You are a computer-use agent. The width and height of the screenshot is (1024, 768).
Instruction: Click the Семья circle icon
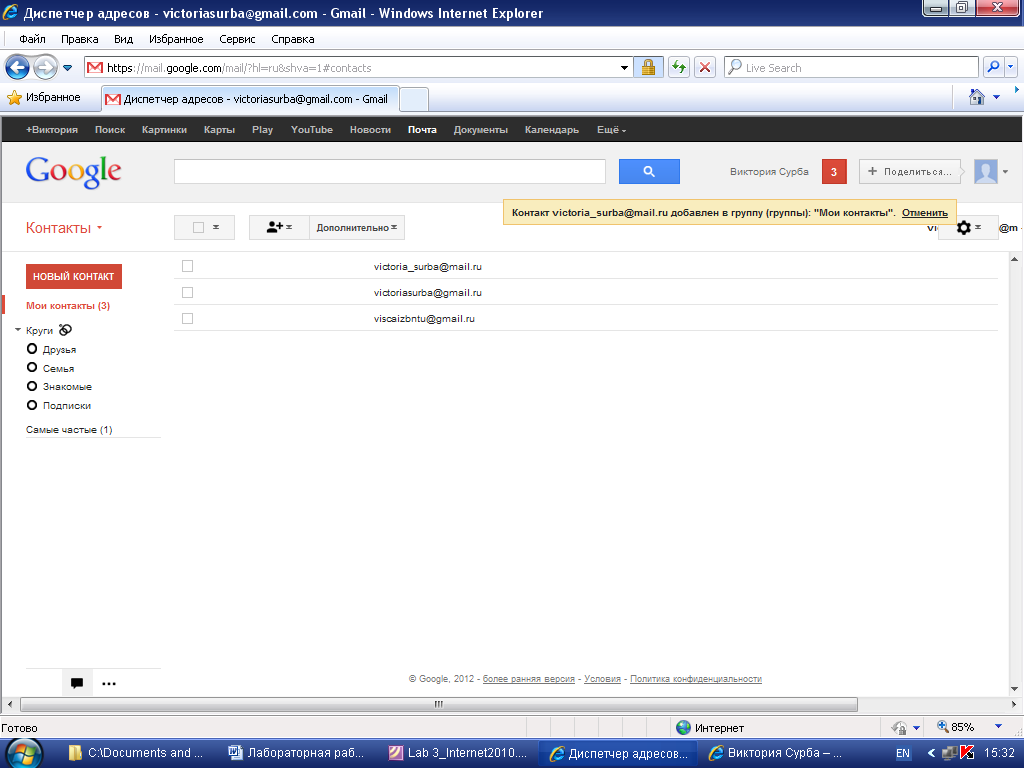click(x=31, y=368)
